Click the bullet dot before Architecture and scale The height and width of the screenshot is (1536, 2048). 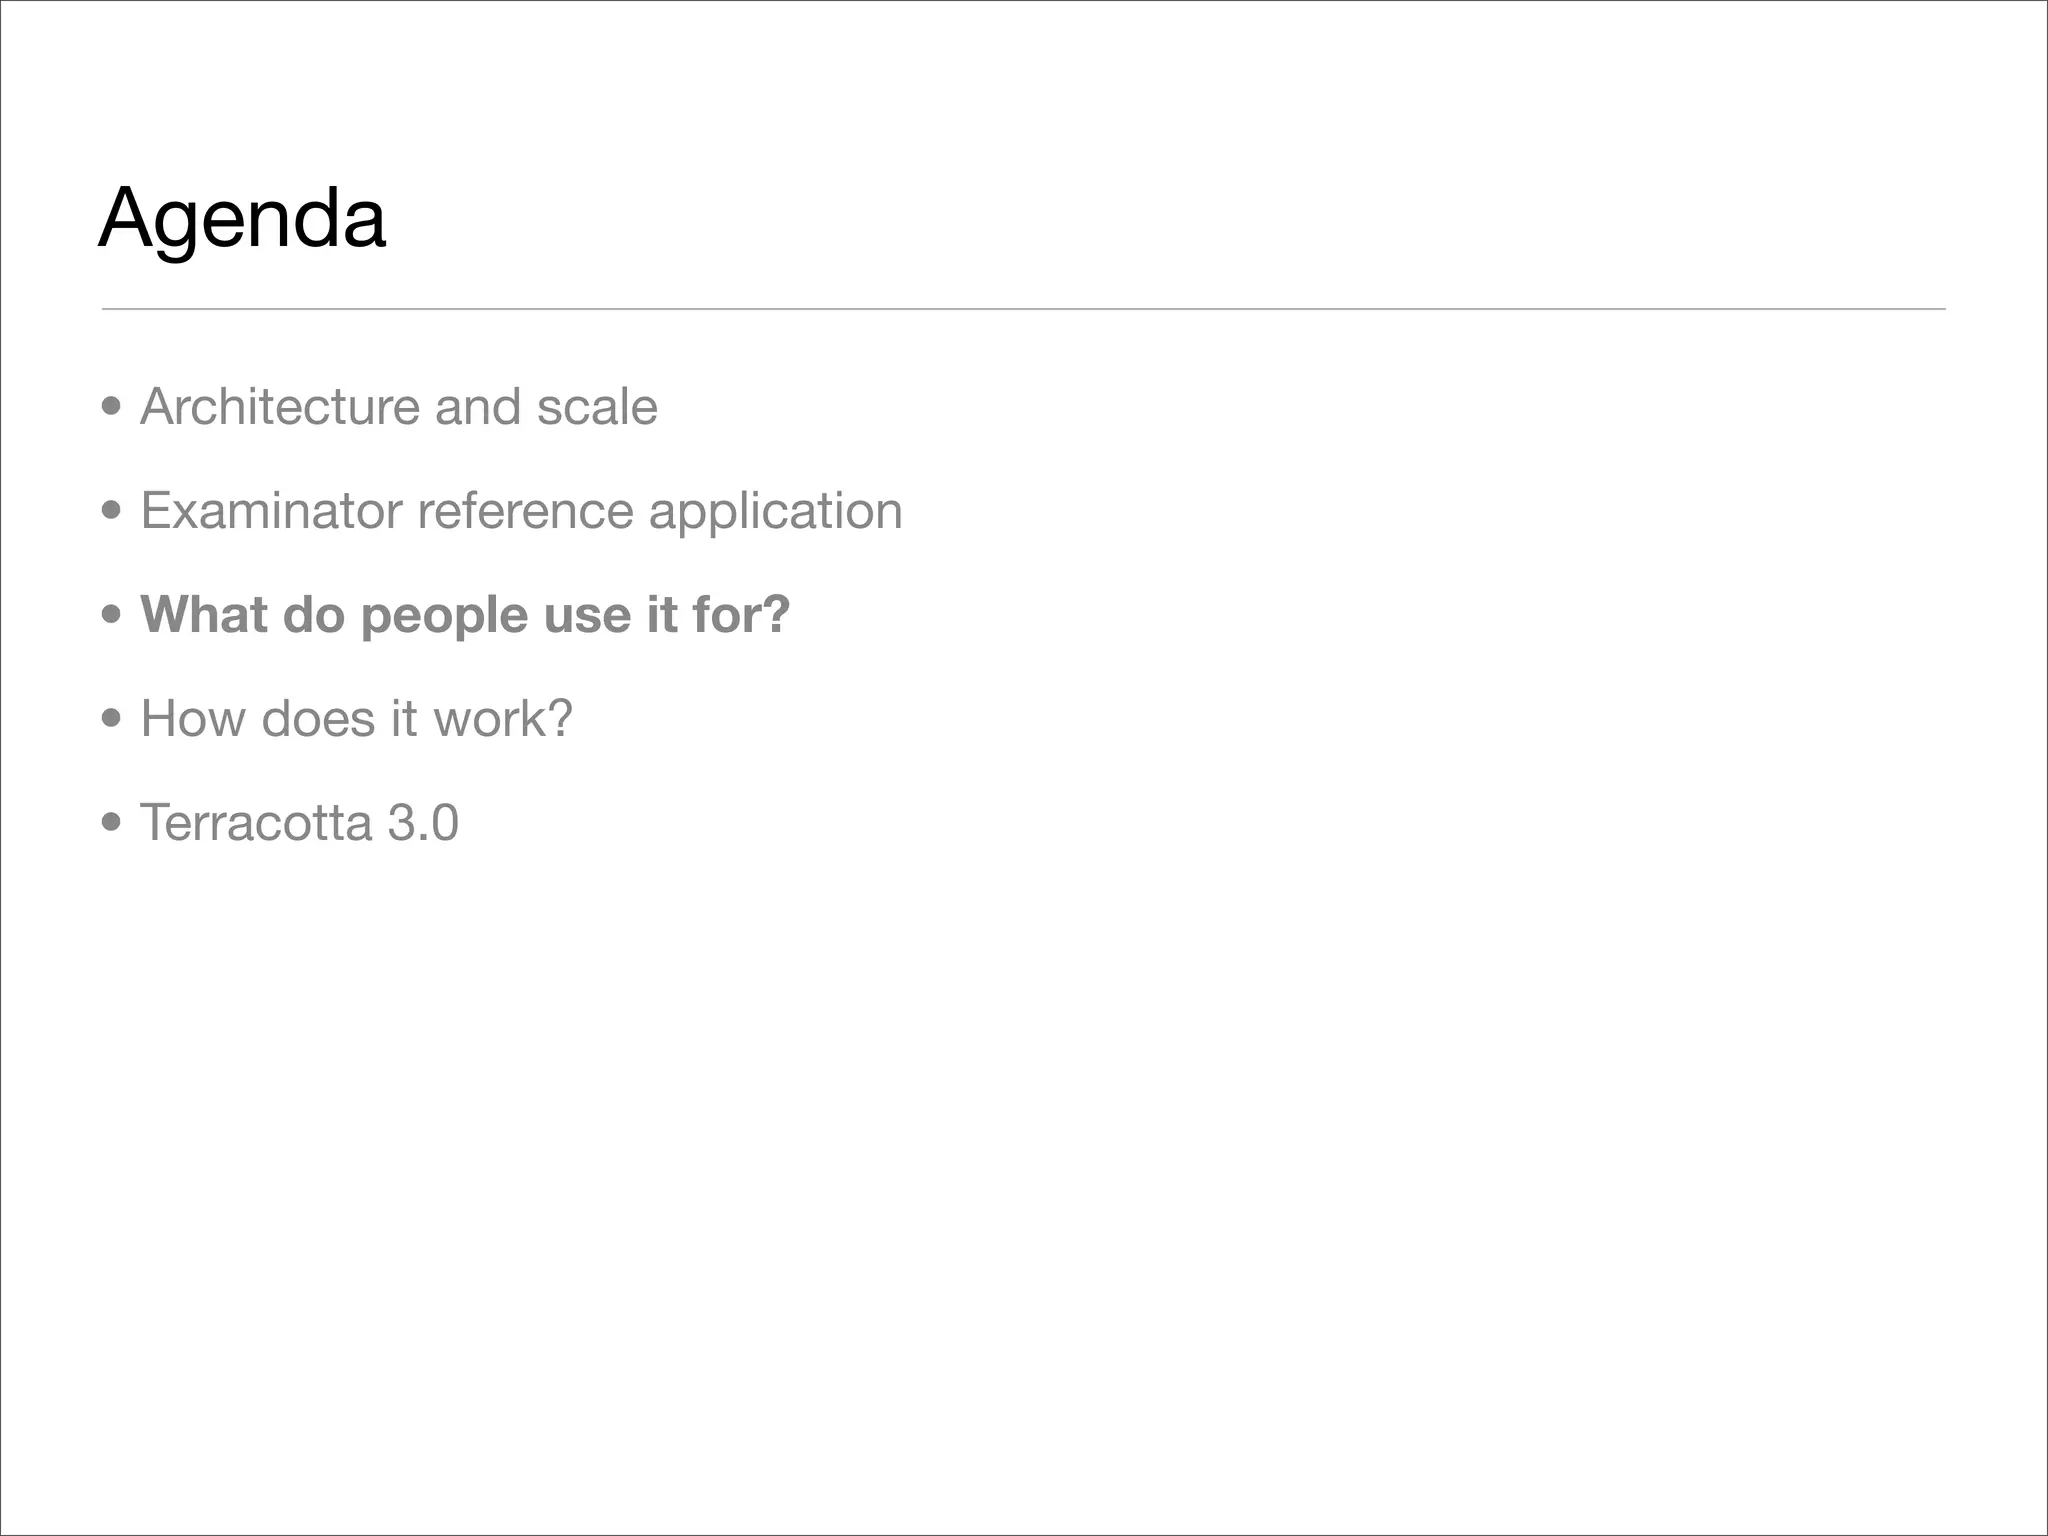click(x=112, y=407)
